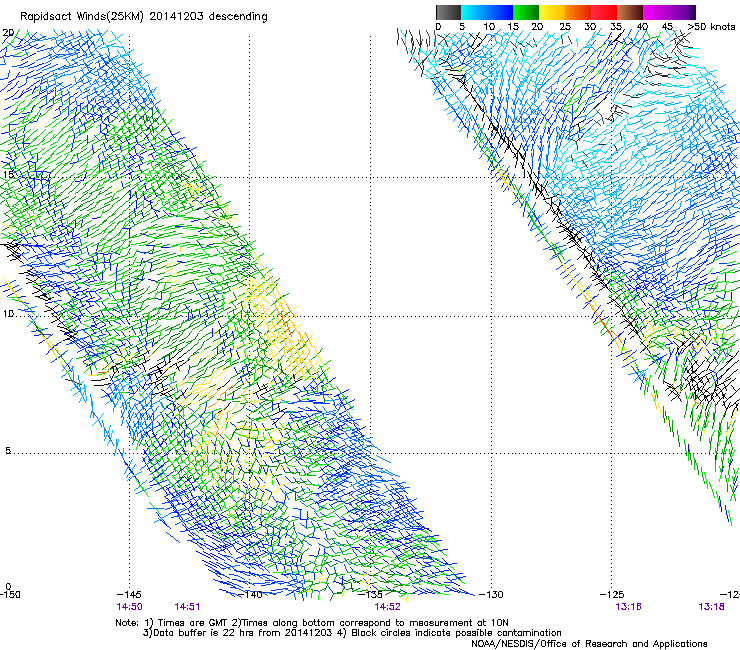Click the 'NOAA/NESDIS/Office of Research and Applications' credit

tap(589, 644)
